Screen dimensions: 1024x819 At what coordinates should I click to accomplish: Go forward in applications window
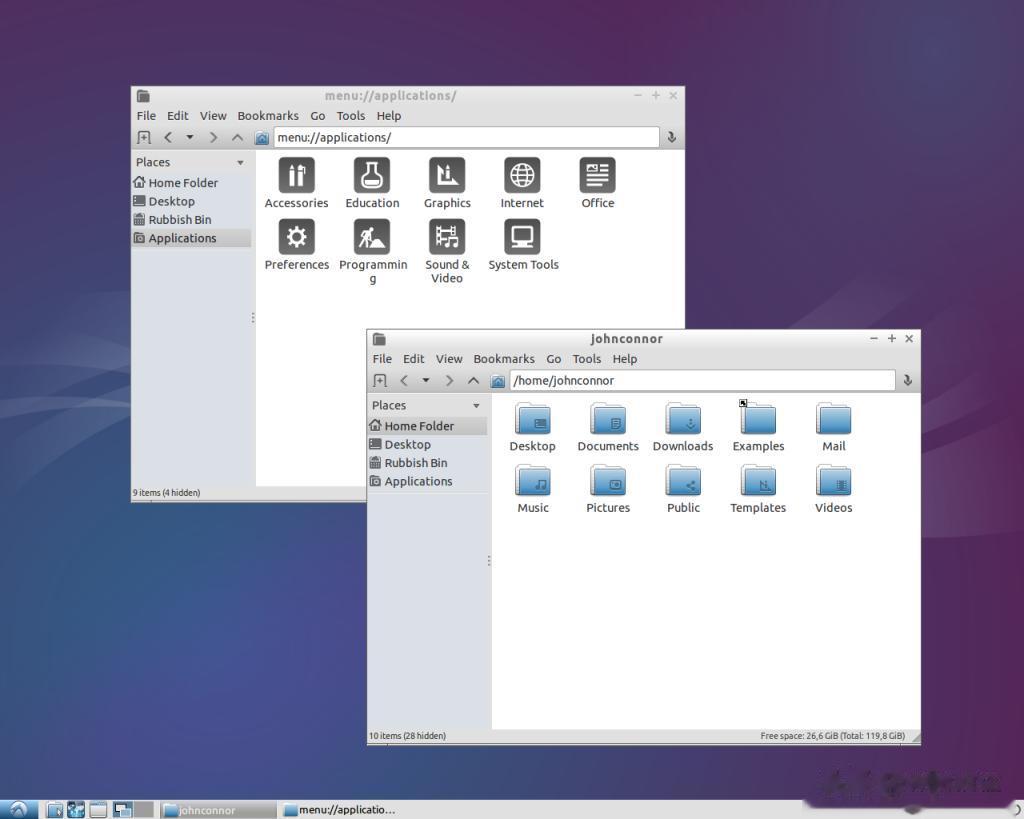(x=213, y=137)
